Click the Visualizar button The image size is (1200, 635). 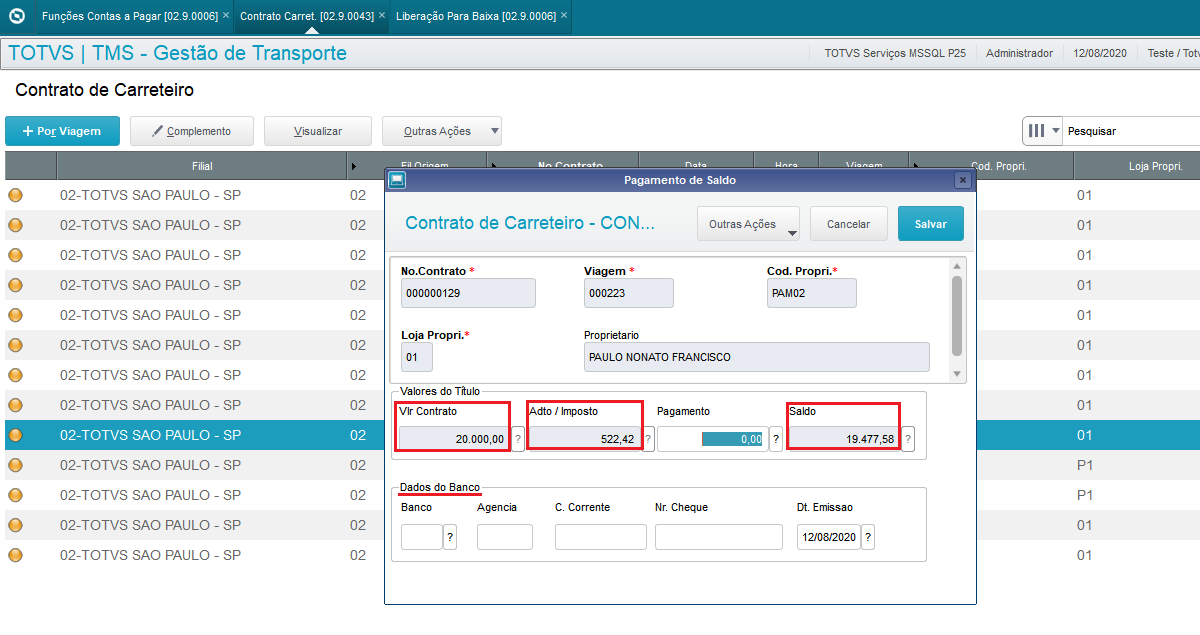[x=318, y=131]
